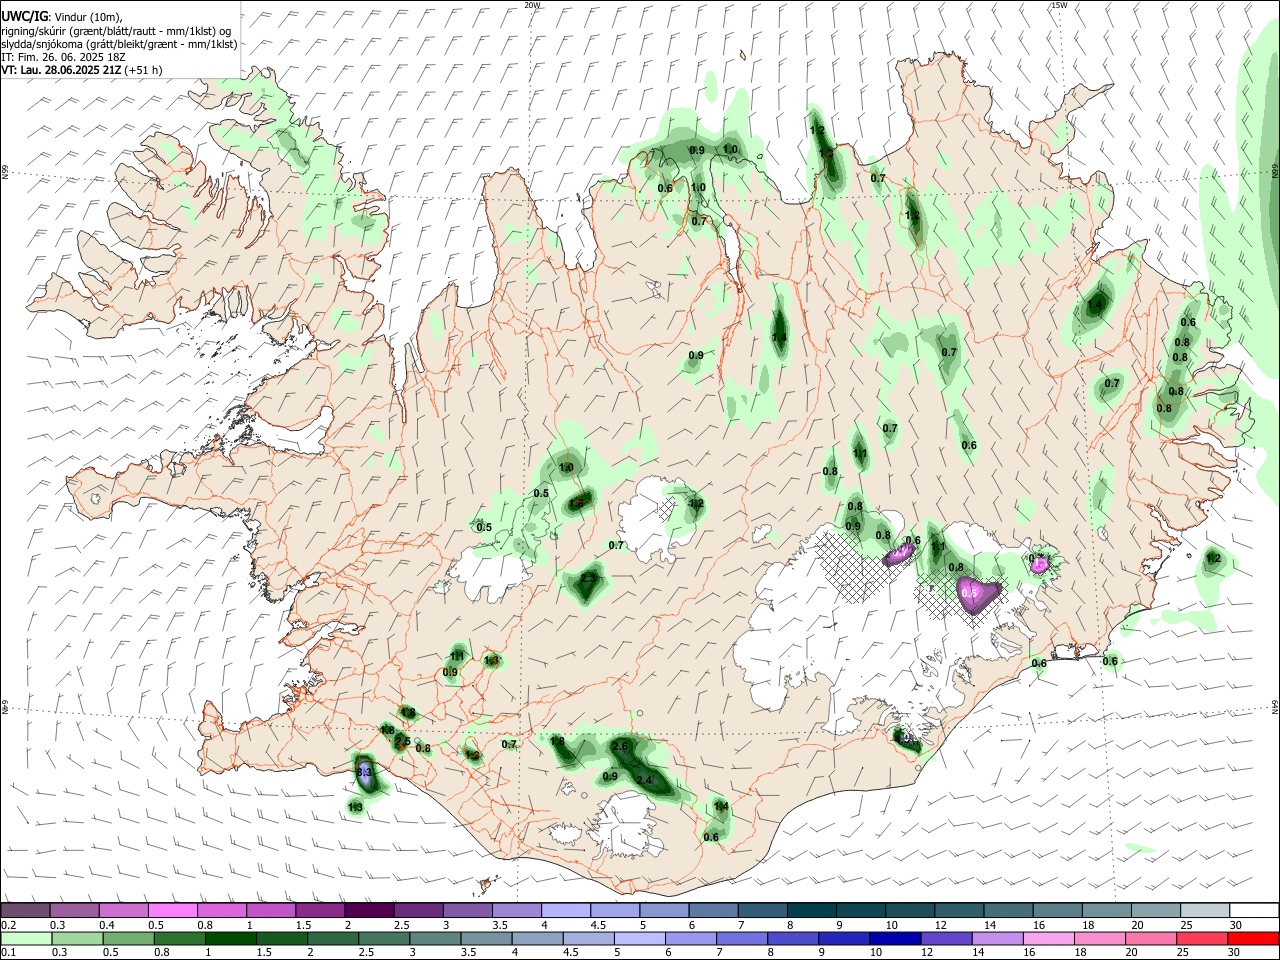
Task: Click the 'slydda/snjókoma' legend description line
Action: [x=119, y=44]
